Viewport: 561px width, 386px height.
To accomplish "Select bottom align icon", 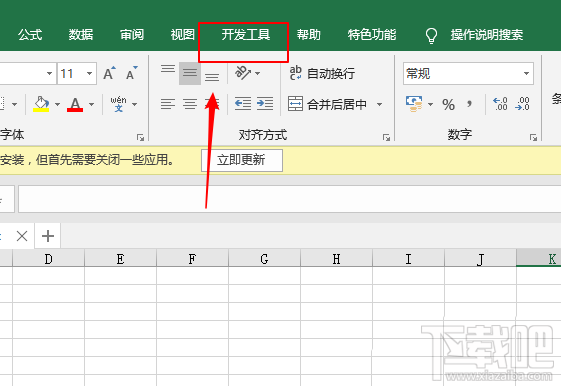I will pyautogui.click(x=212, y=77).
